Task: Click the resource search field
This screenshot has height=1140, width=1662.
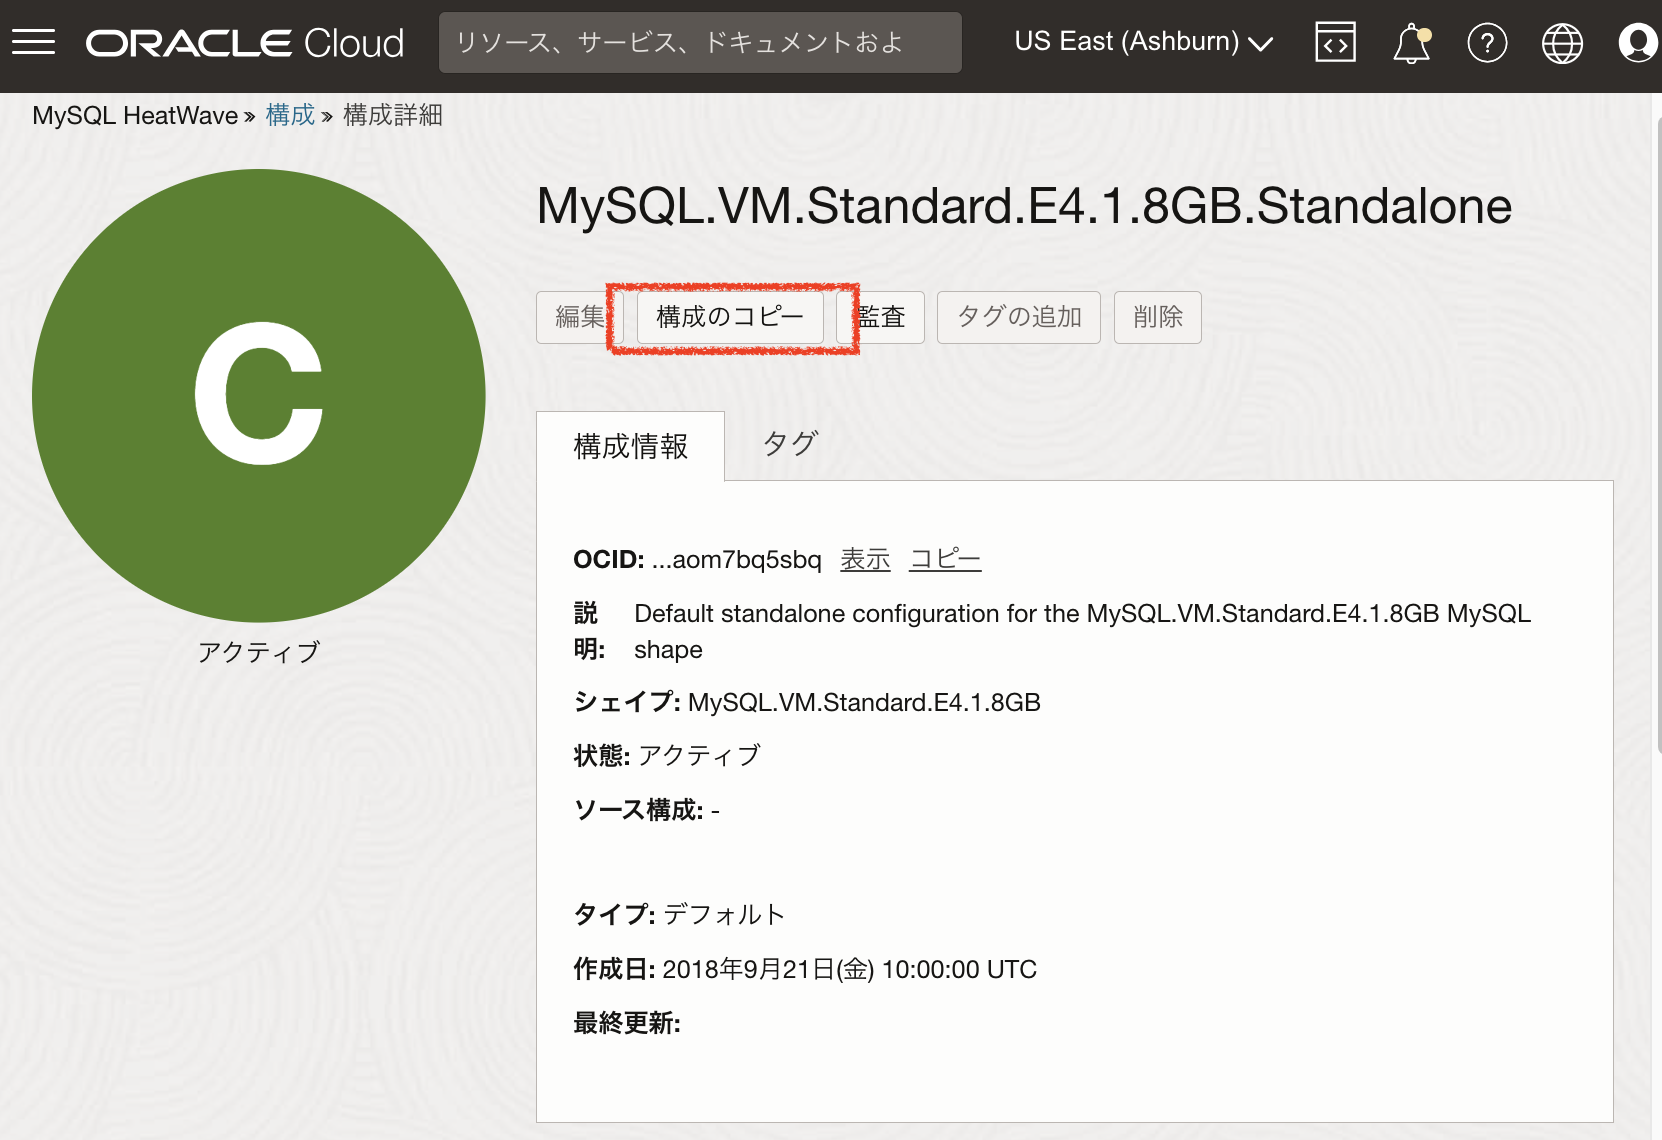Action: coord(700,43)
